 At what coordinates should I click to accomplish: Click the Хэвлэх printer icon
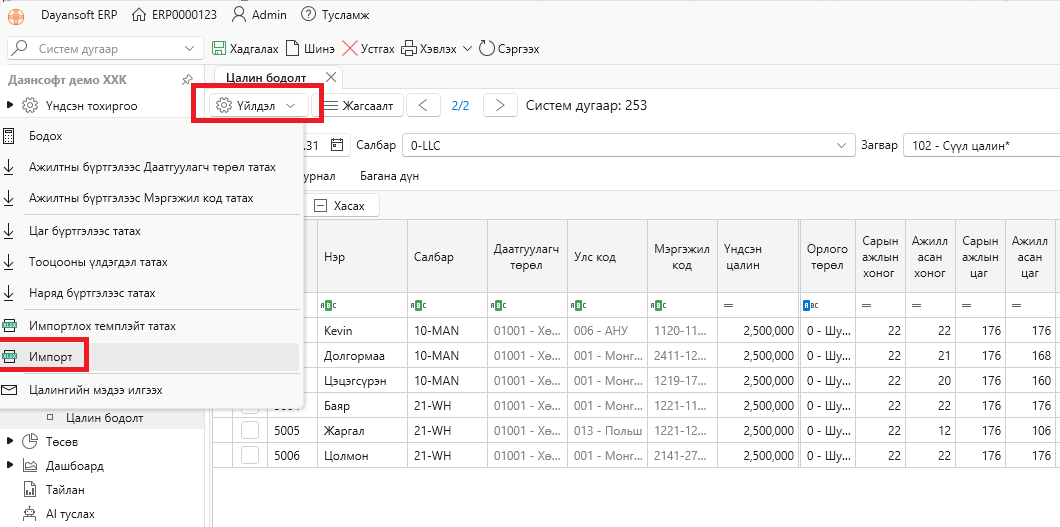pos(409,49)
